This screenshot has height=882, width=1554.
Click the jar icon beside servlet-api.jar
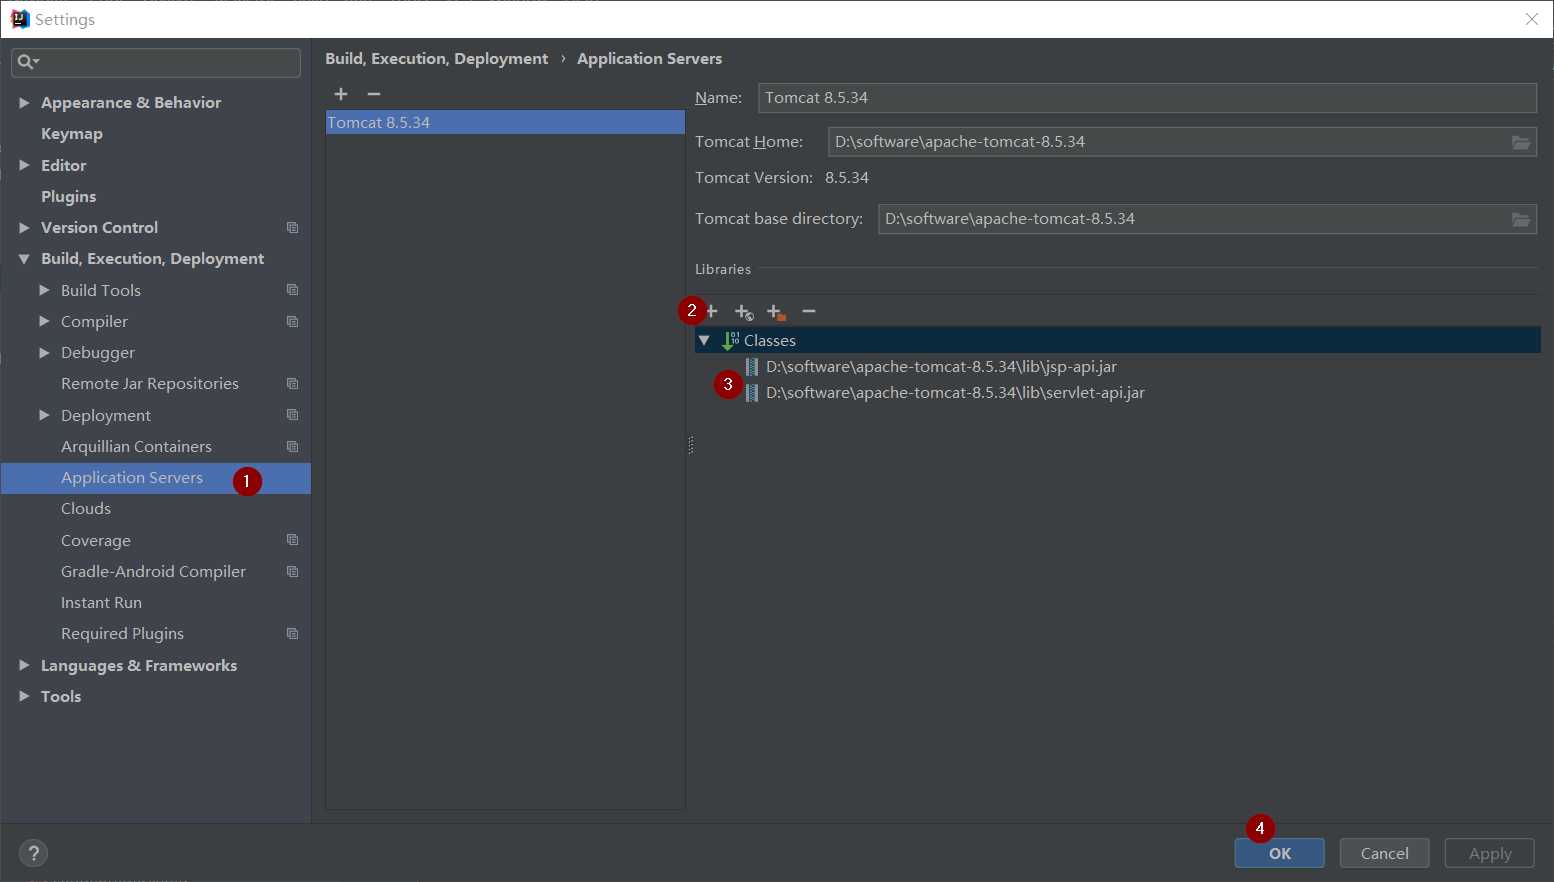(752, 393)
